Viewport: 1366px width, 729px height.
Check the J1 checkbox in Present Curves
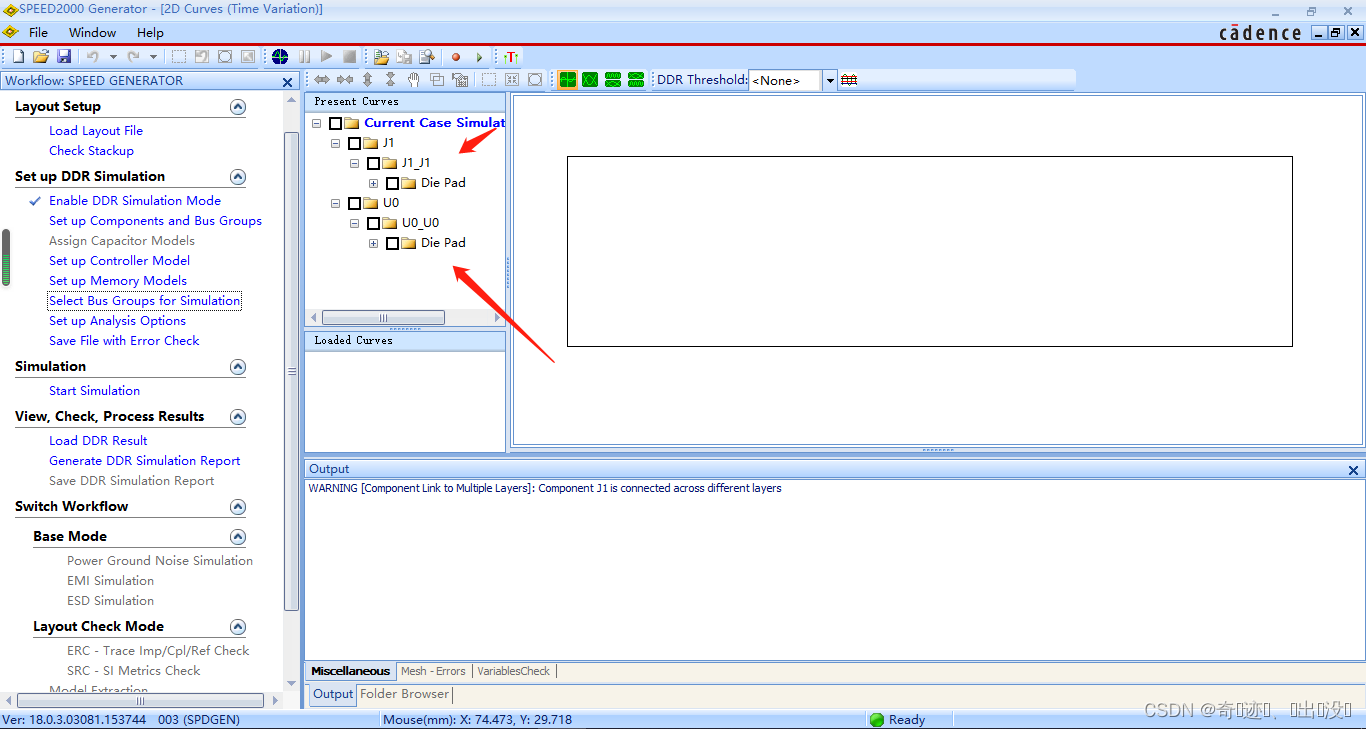(x=354, y=143)
